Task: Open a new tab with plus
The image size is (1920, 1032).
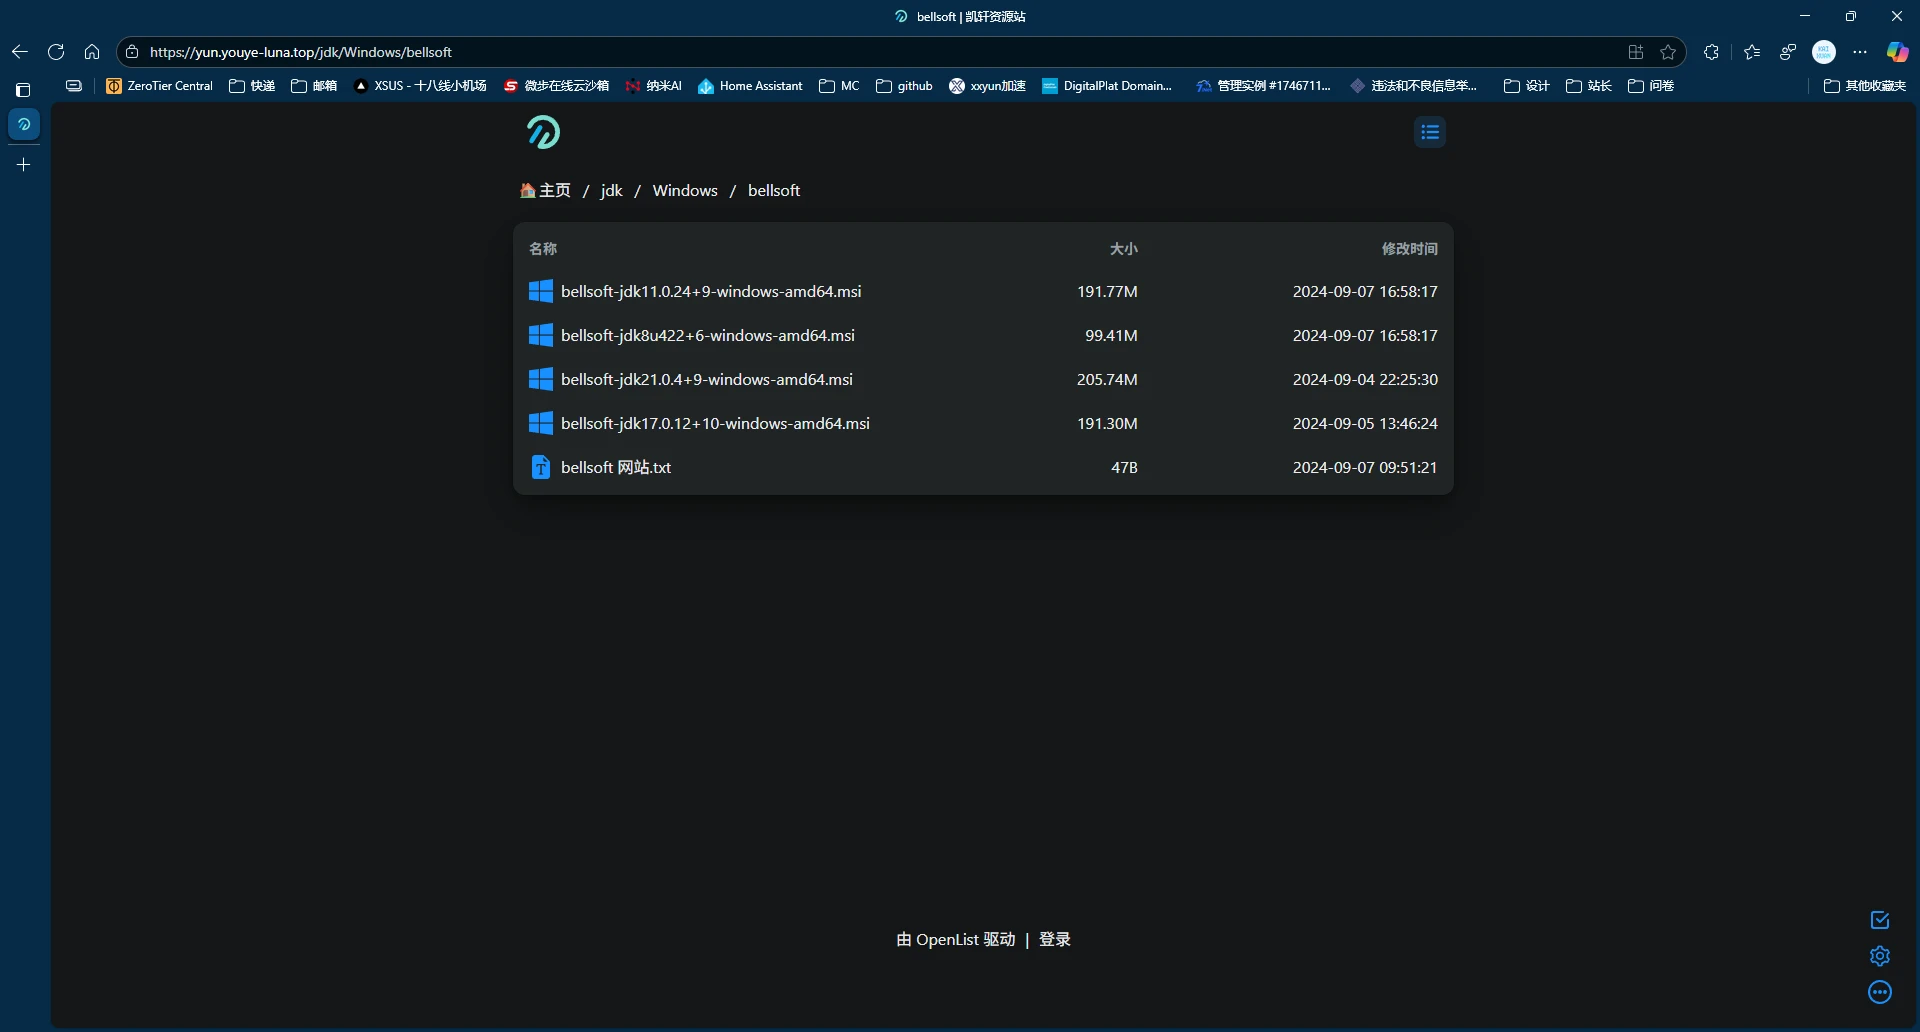Action: (24, 164)
